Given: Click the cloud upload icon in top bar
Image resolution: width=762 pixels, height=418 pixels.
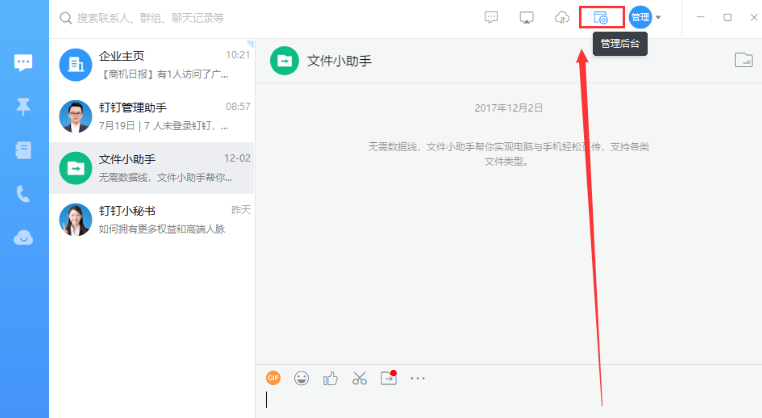Looking at the screenshot, I should tap(562, 18).
